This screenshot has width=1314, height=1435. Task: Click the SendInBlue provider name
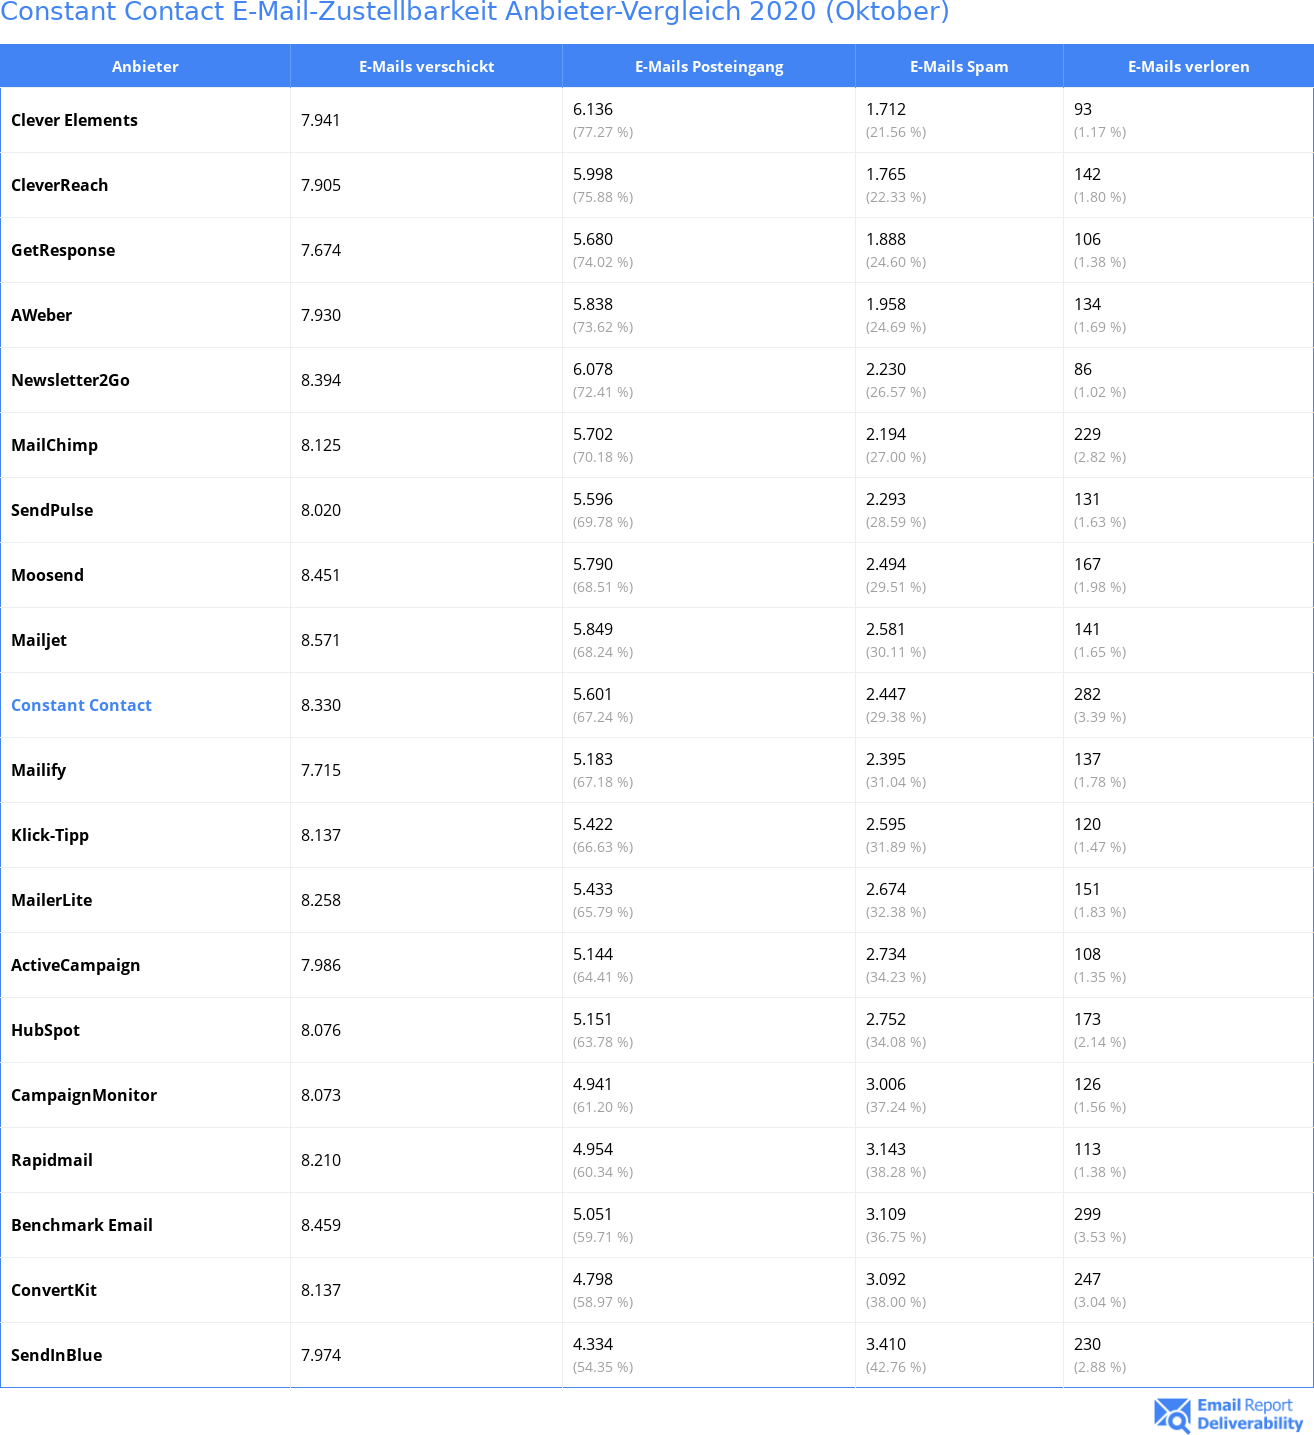tap(56, 1355)
